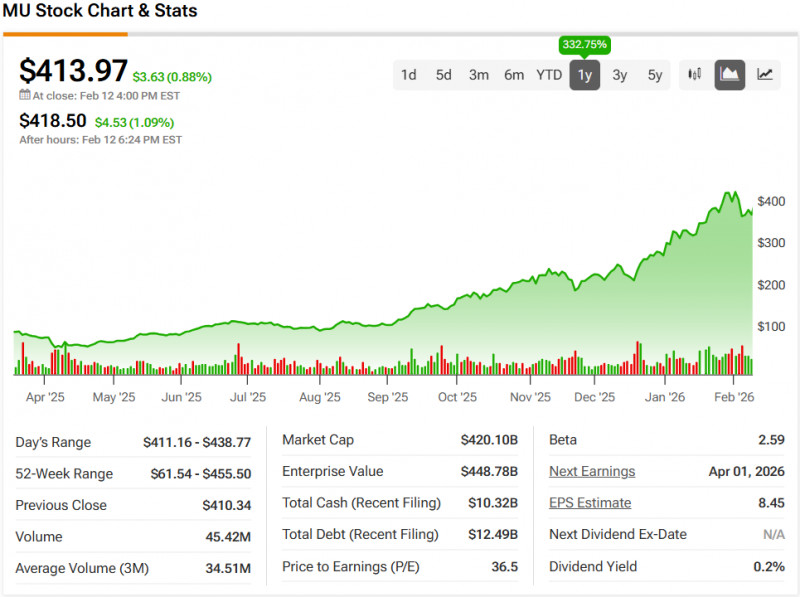Switch chart to 3y range

pyautogui.click(x=620, y=75)
